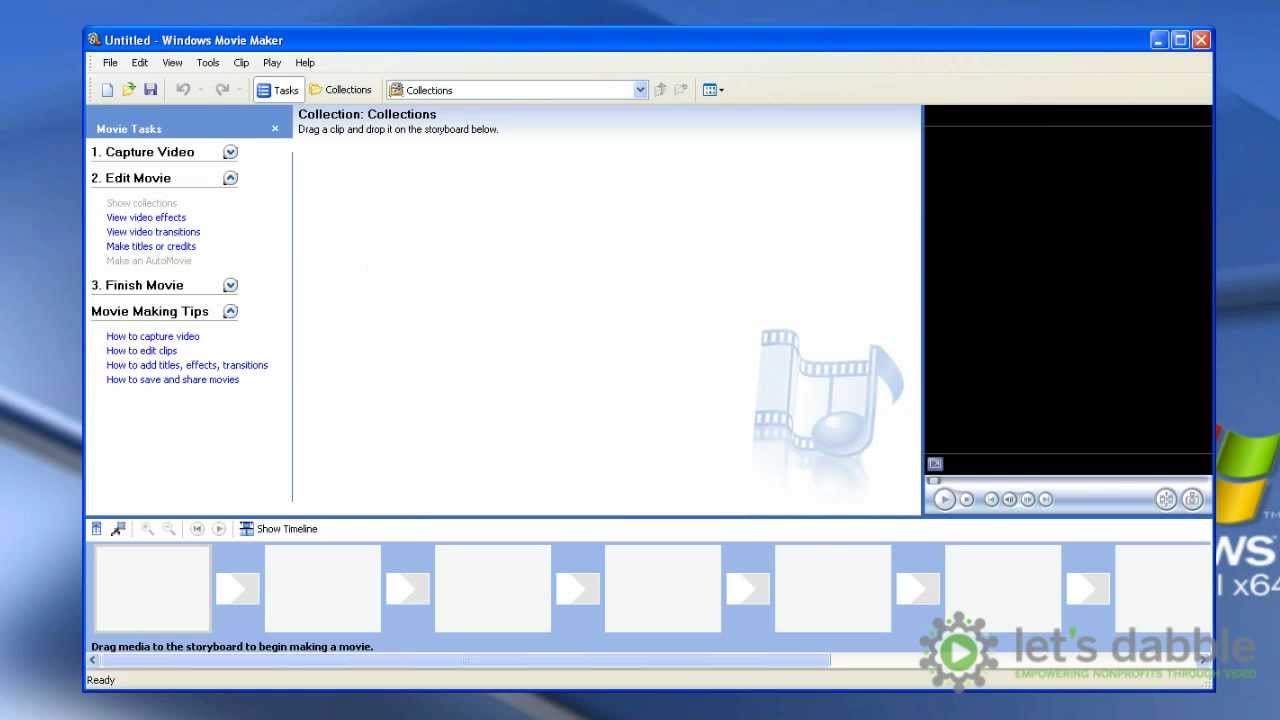Open How to save and share movies
The height and width of the screenshot is (720, 1280).
173,380
